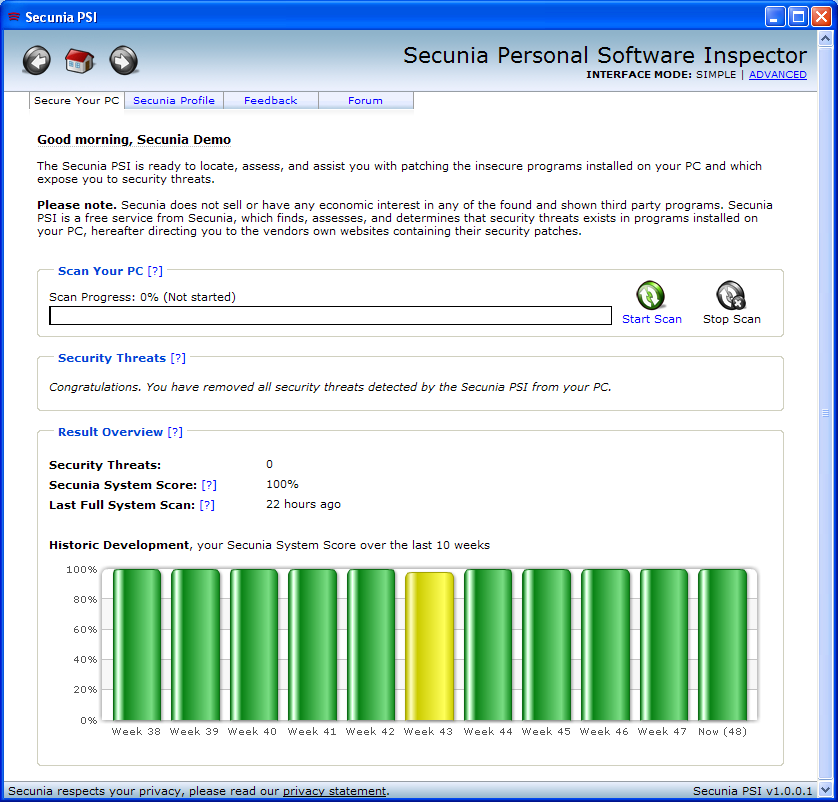Click the 'Secunia PSI v1.0.0.1' version text

coord(752,791)
